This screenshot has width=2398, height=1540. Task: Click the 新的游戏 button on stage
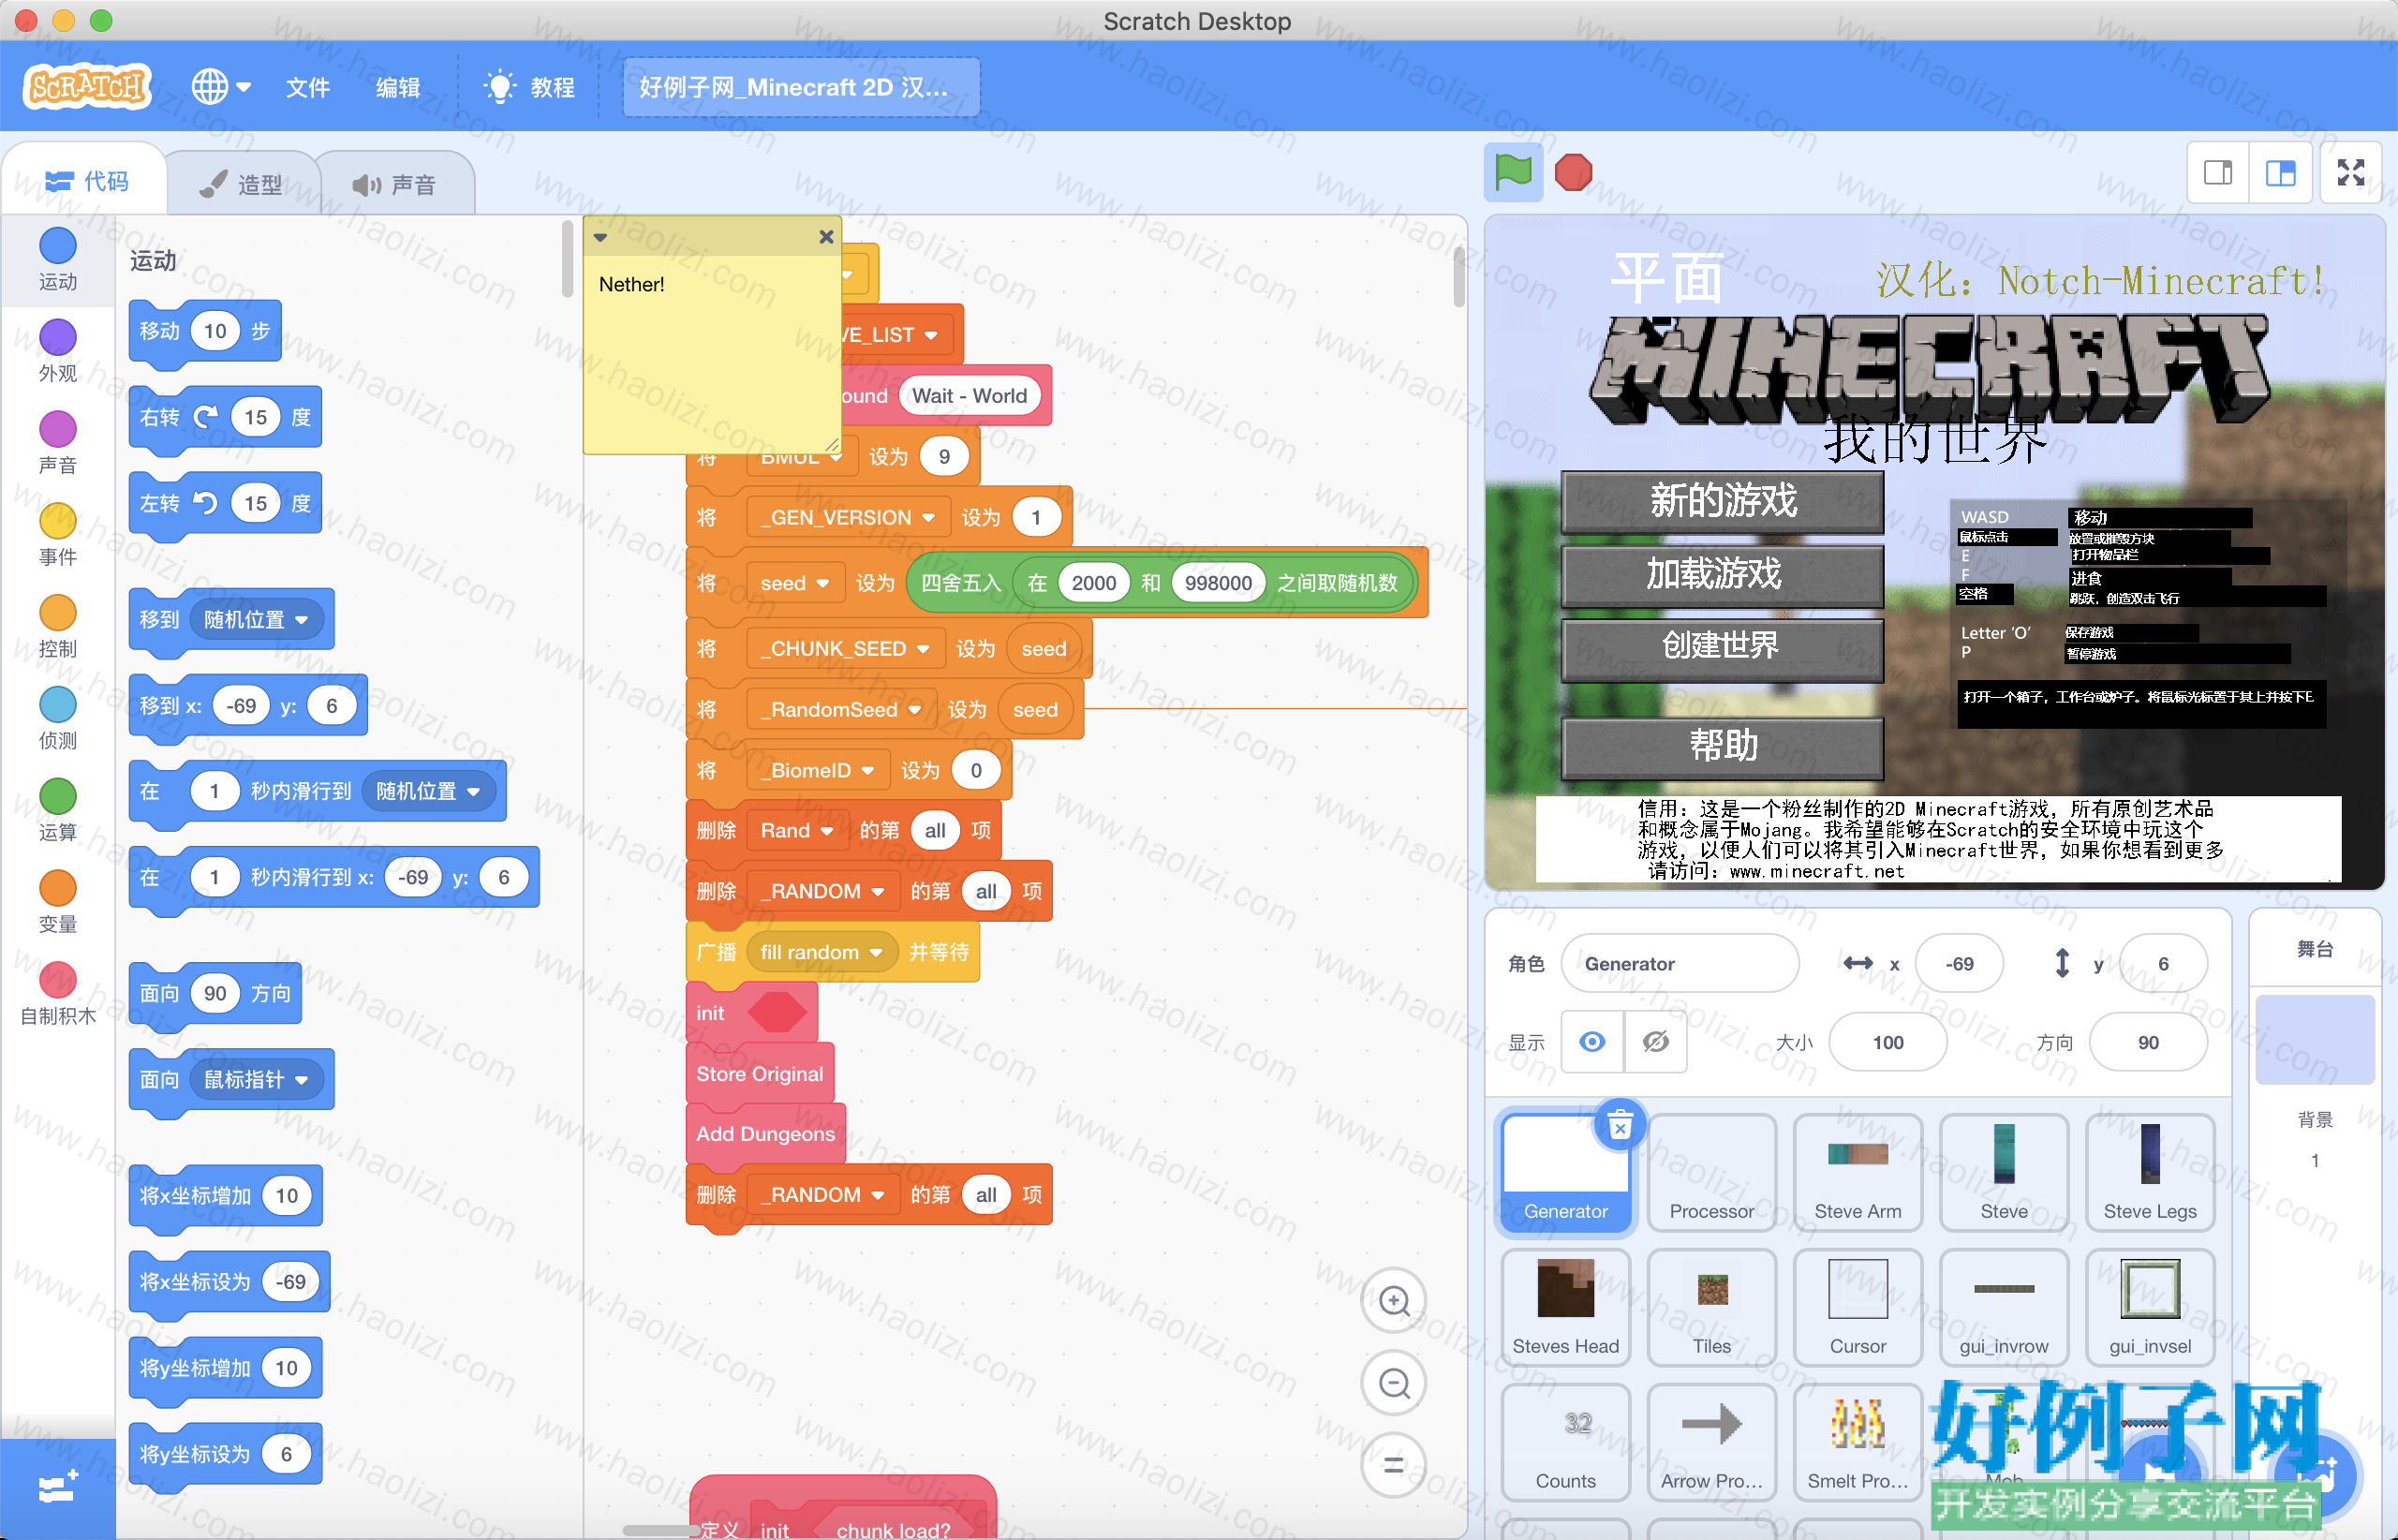(1722, 501)
